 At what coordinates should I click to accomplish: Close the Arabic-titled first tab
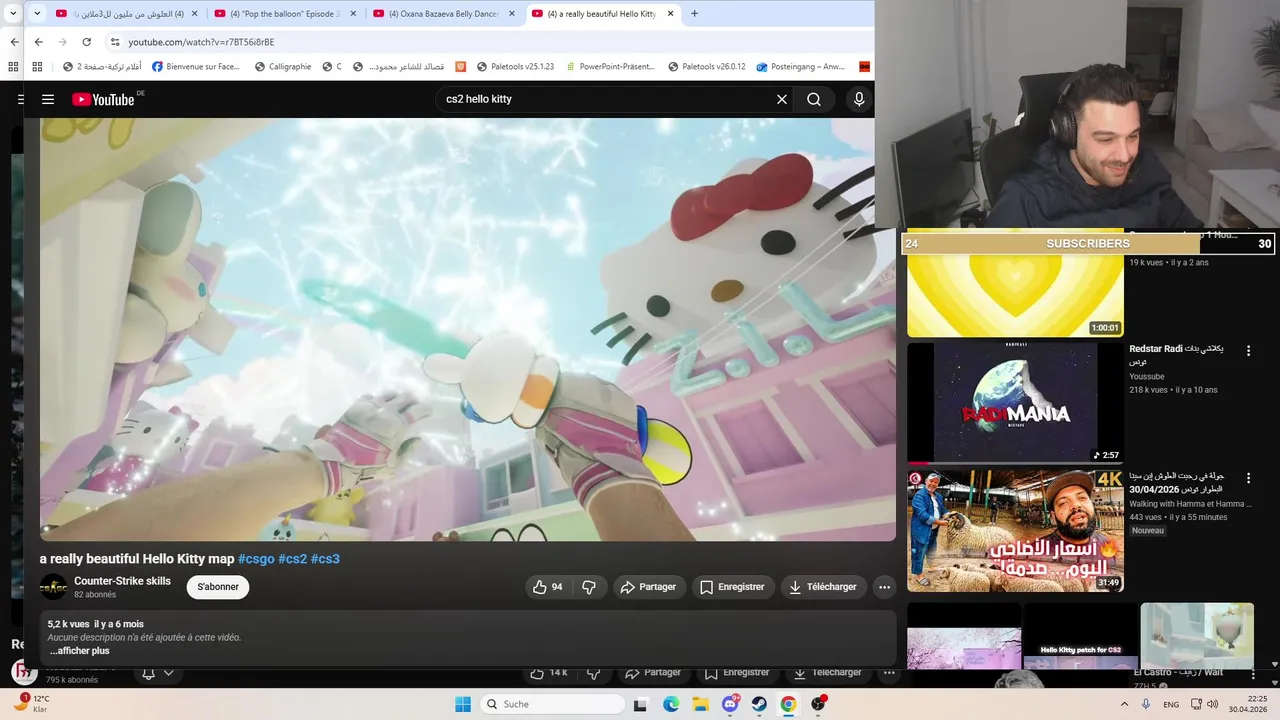194,14
